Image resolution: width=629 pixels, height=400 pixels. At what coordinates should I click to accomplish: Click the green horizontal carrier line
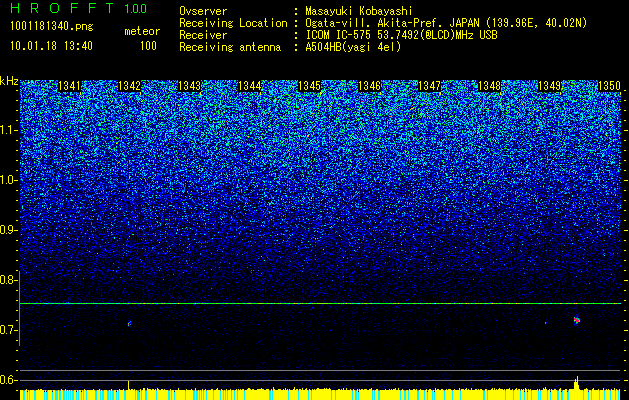320,303
